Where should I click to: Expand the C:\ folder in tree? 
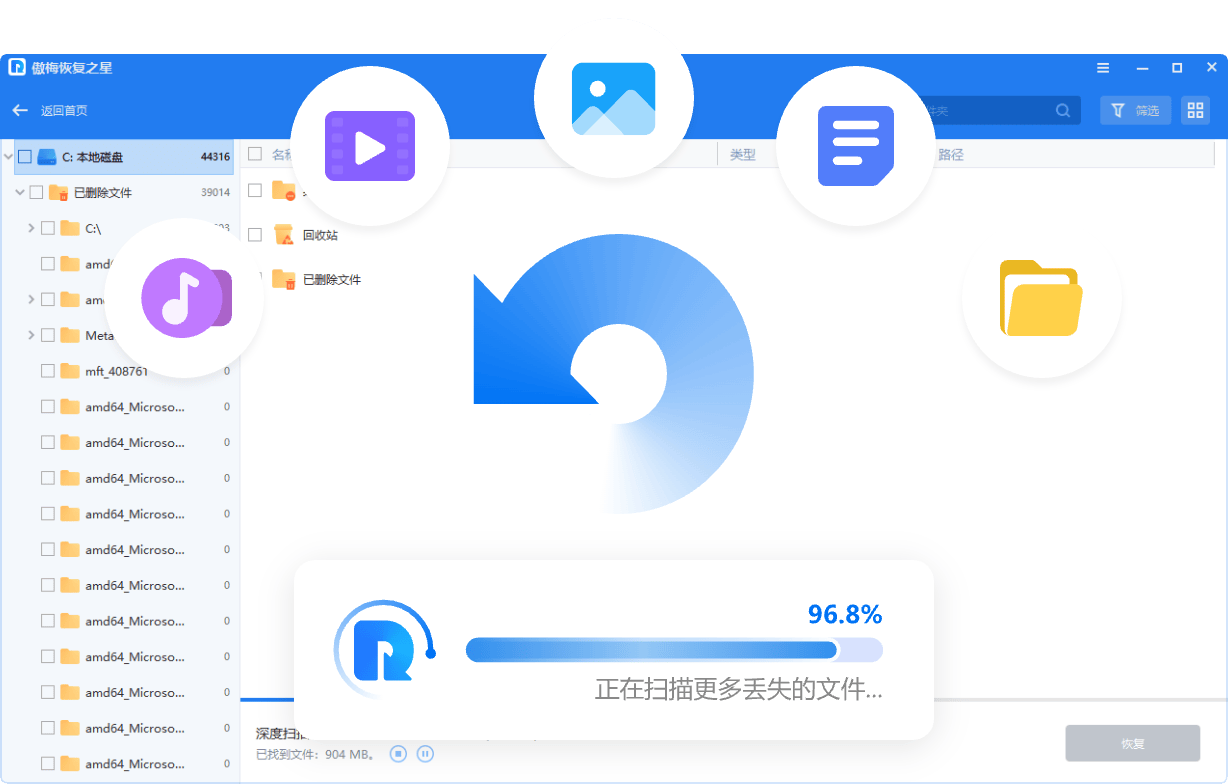[x=31, y=228]
